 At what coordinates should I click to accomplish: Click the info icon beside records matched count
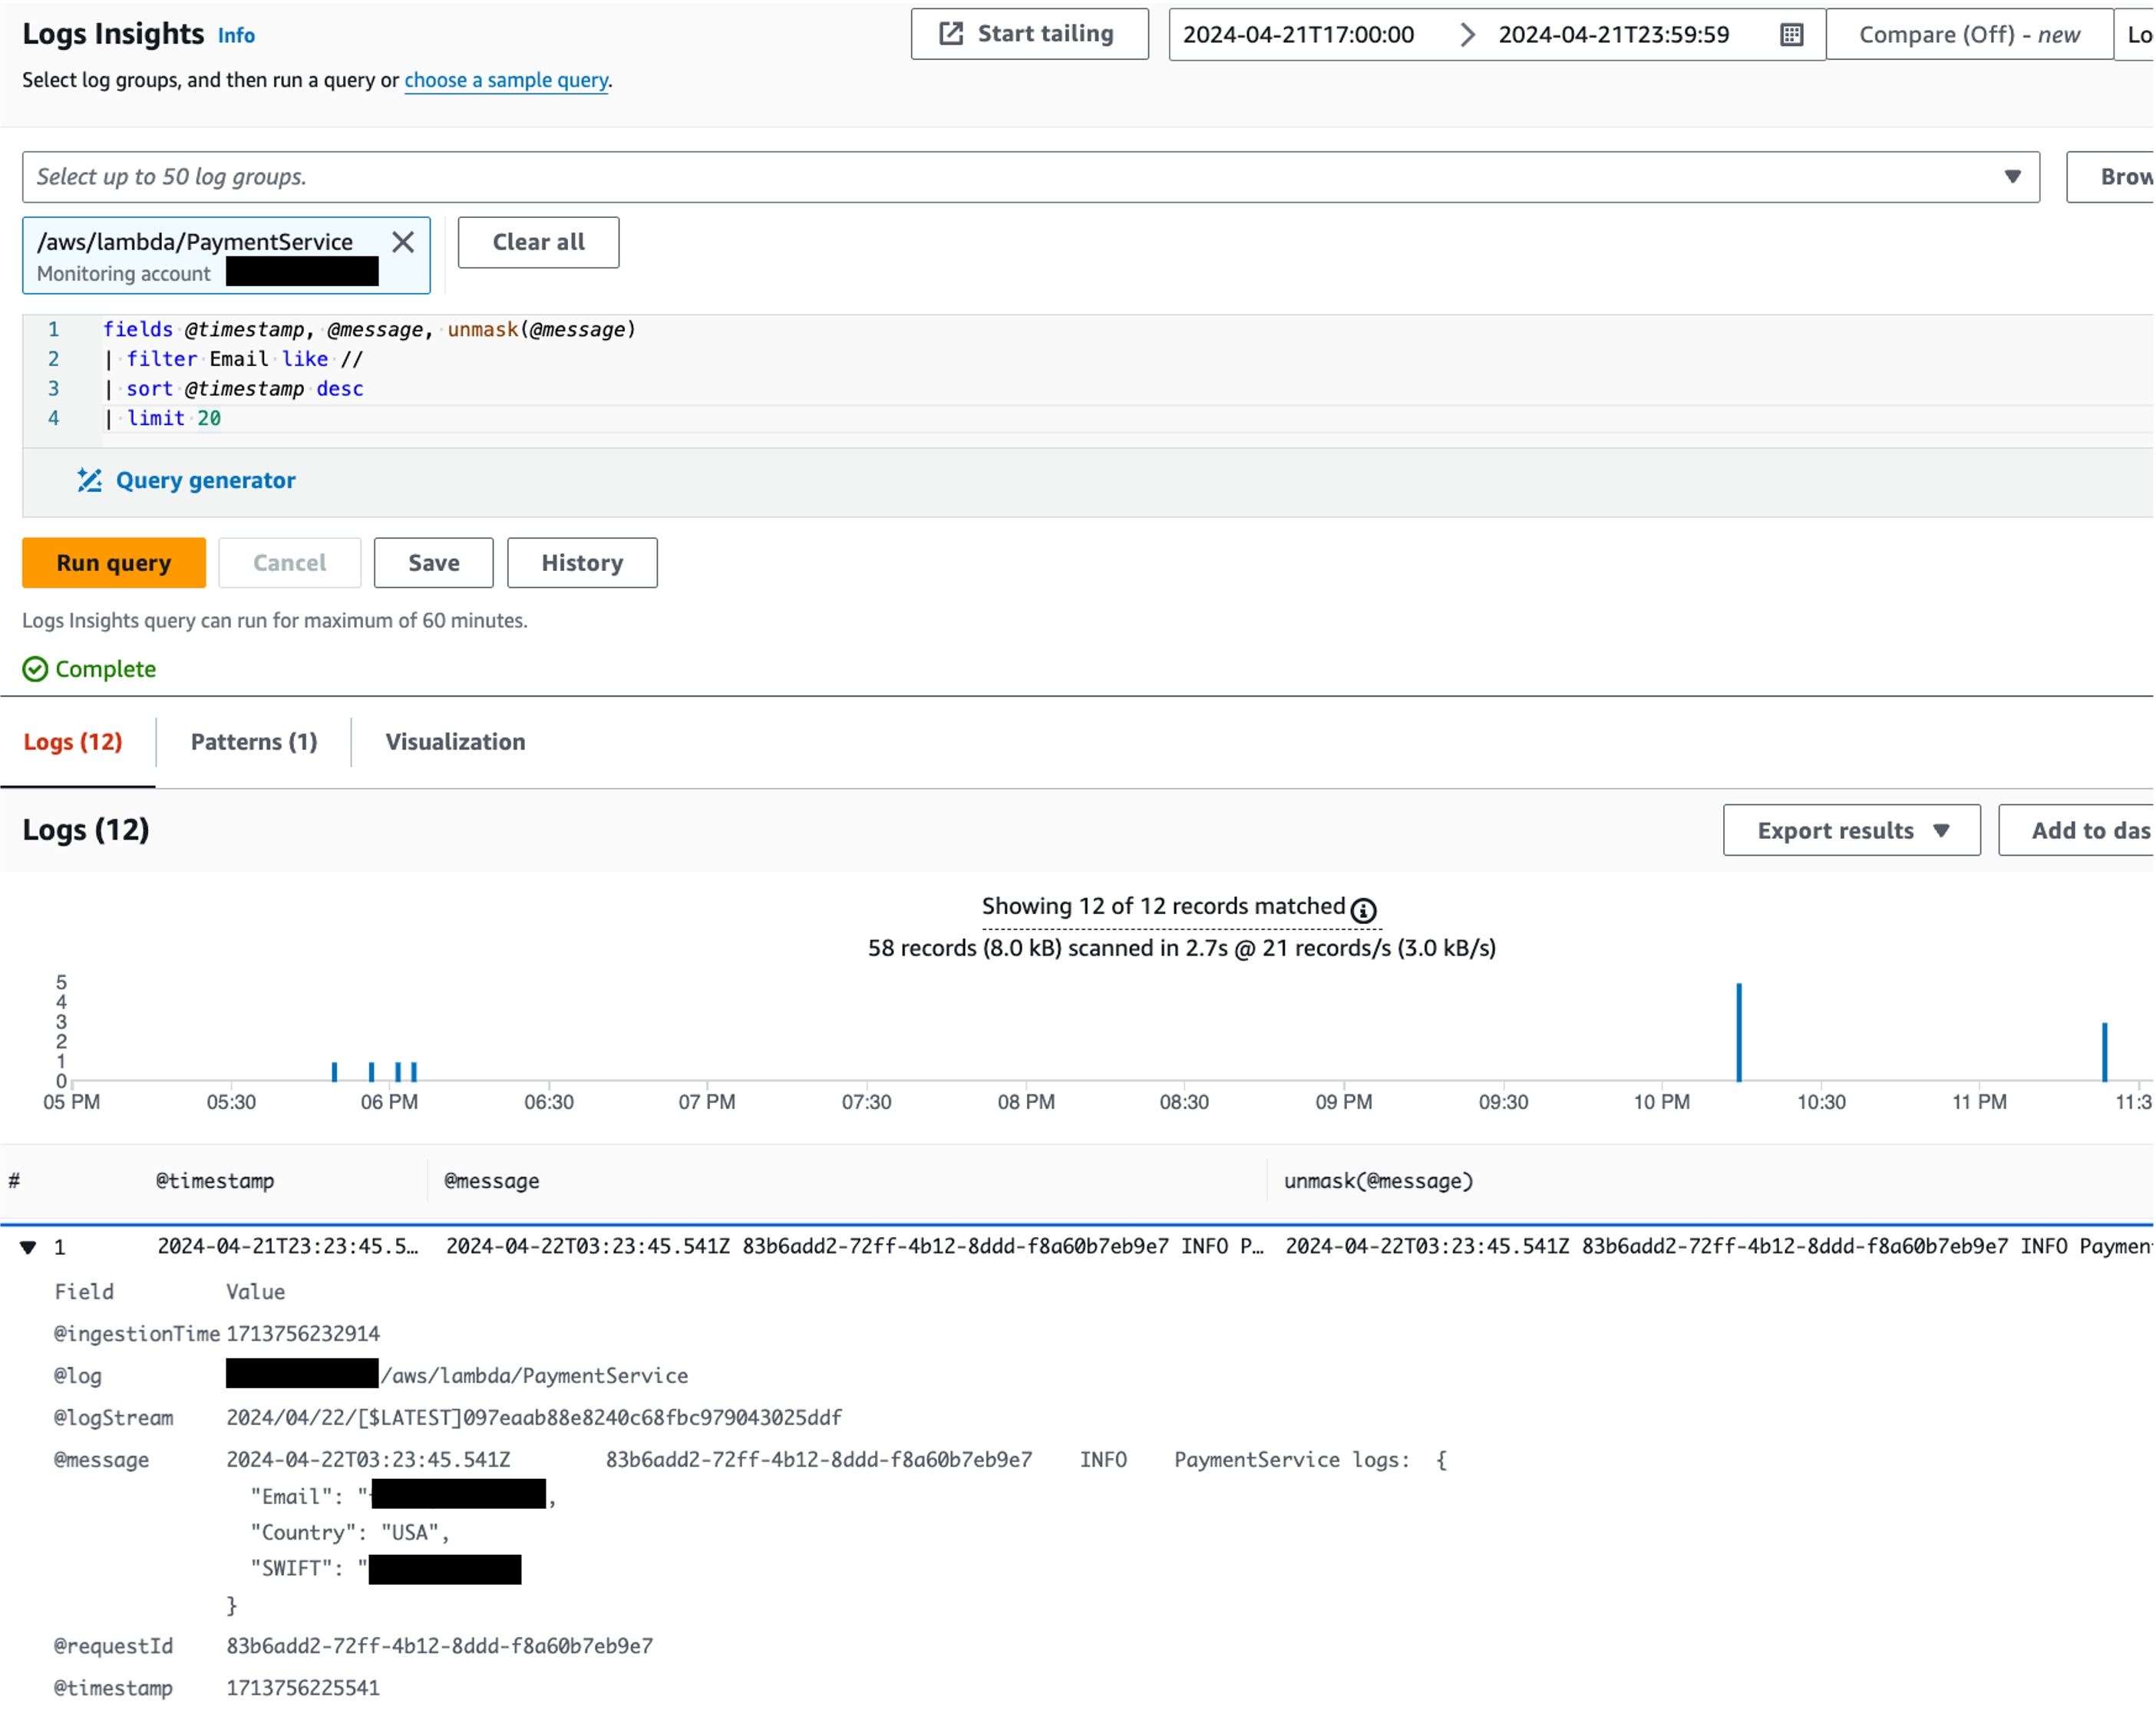coord(1363,910)
